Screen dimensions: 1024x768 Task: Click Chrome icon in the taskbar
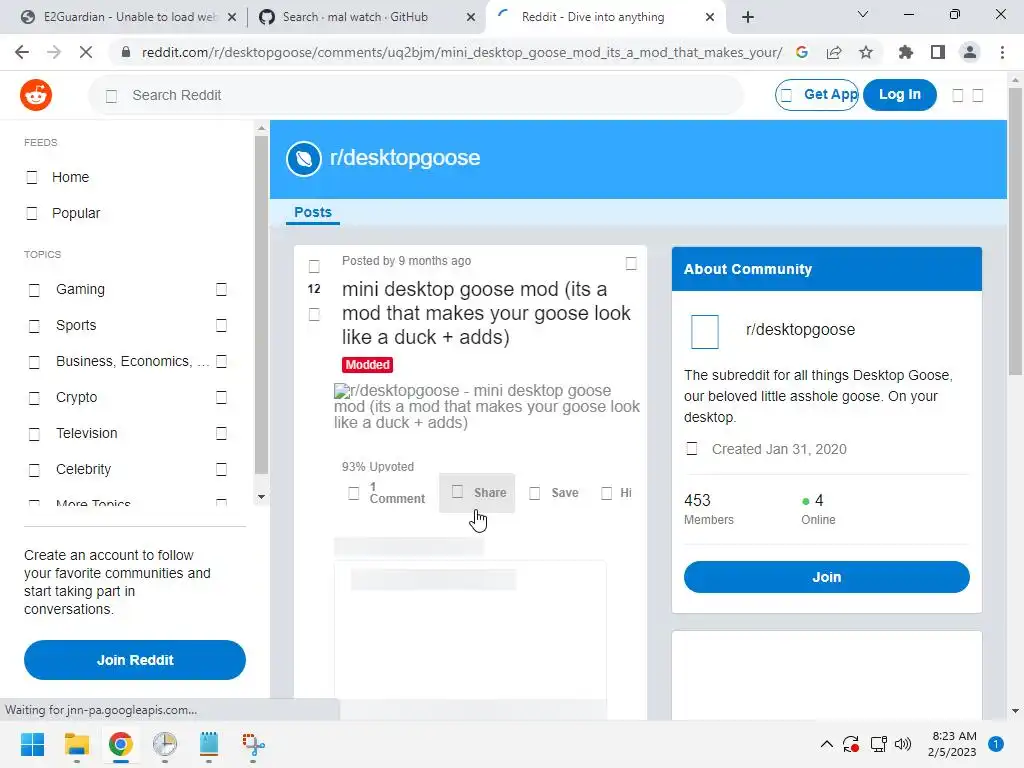coord(121,744)
